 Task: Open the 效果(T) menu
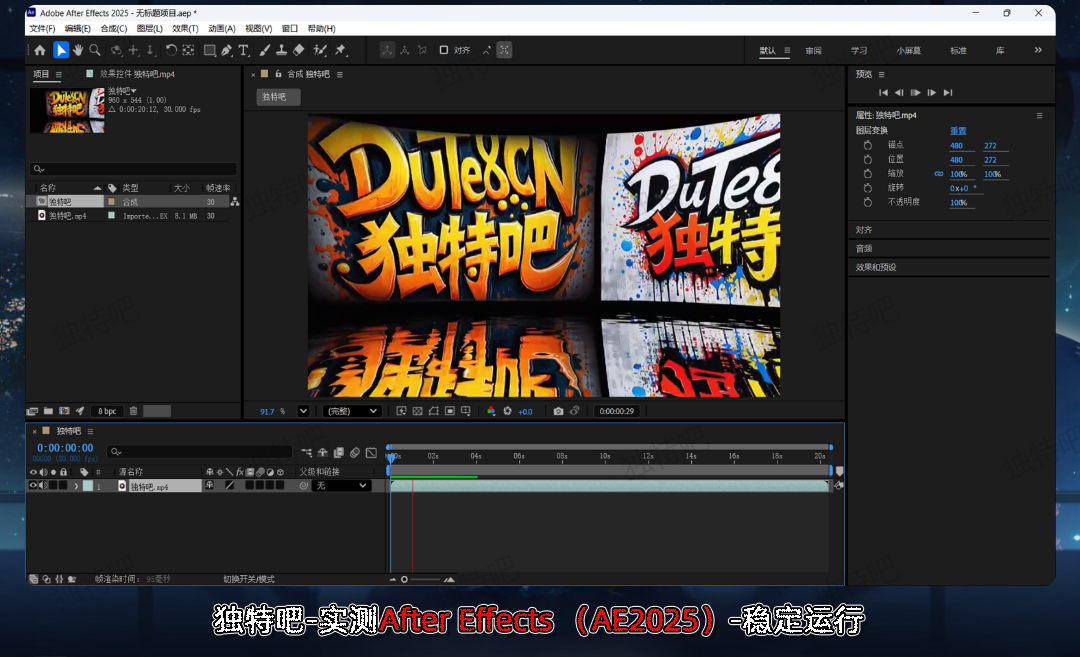[185, 29]
